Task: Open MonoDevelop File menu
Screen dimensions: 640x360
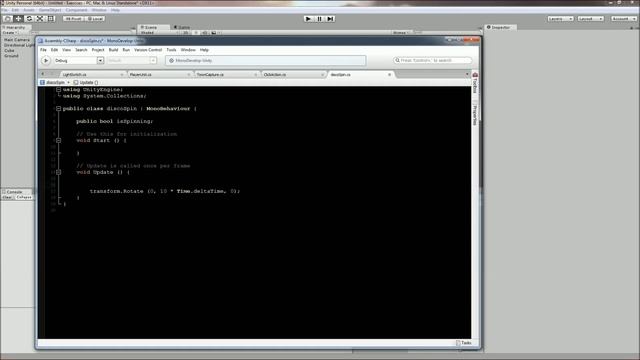Action: pos(43,50)
